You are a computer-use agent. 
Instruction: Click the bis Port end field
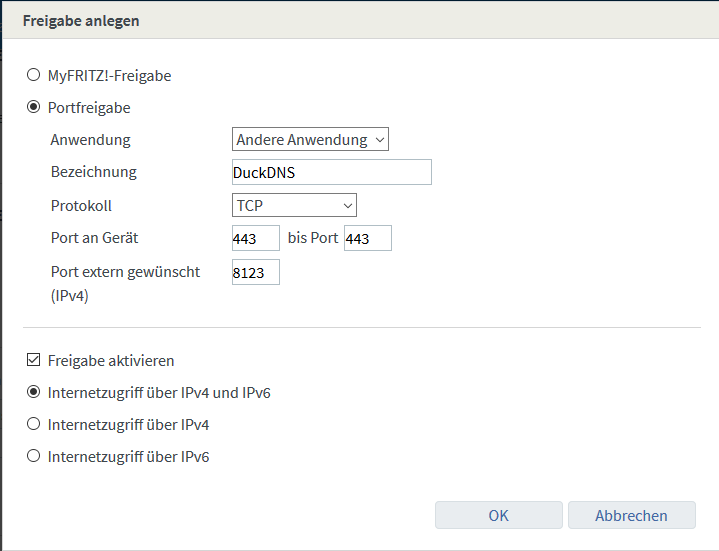368,238
